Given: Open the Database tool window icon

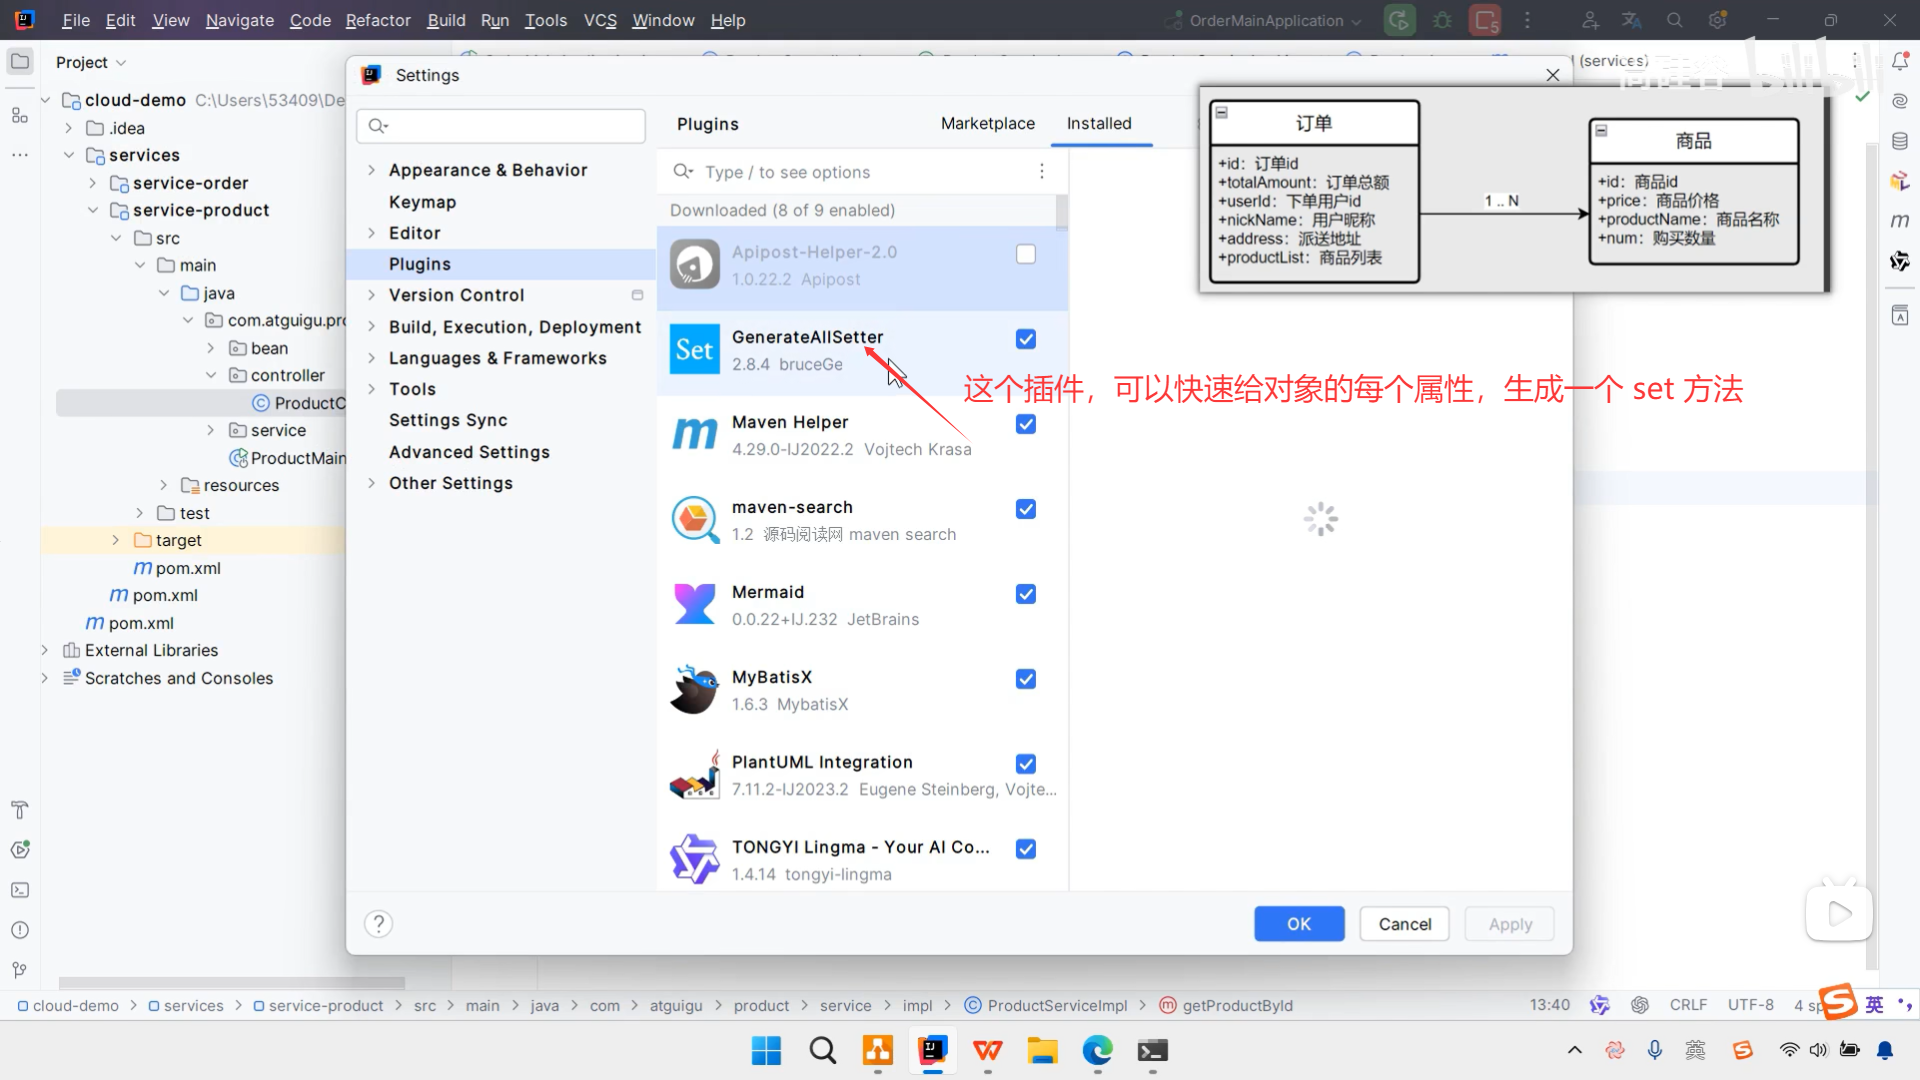Looking at the screenshot, I should (1900, 141).
